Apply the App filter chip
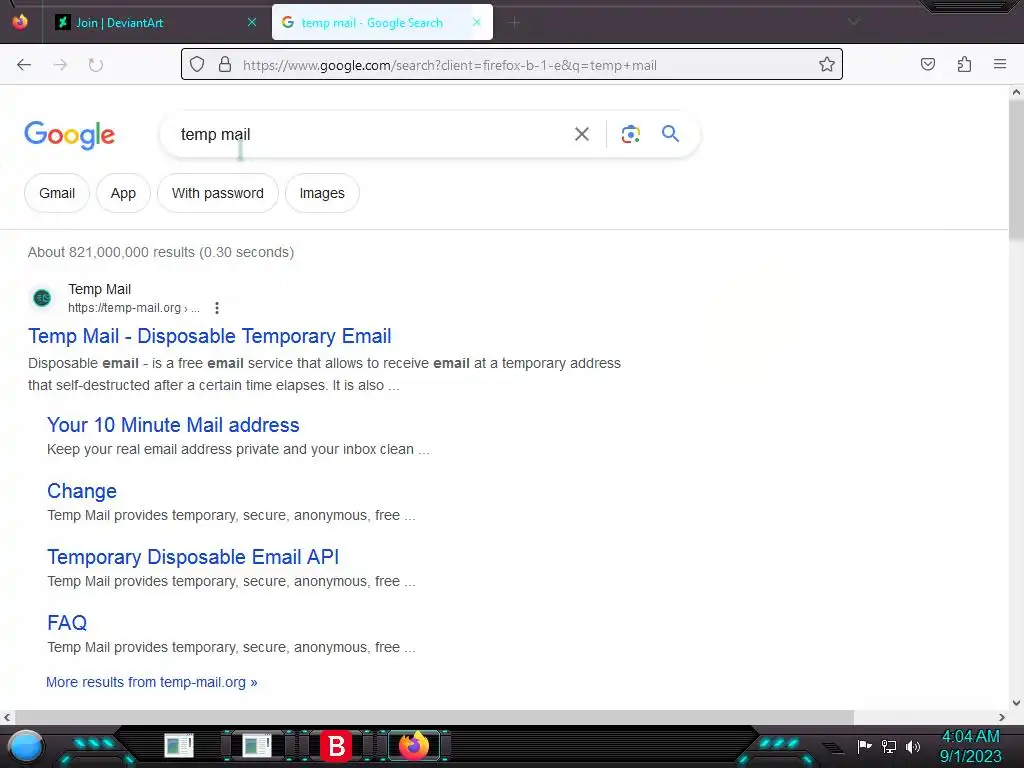This screenshot has height=768, width=1024. coord(123,193)
